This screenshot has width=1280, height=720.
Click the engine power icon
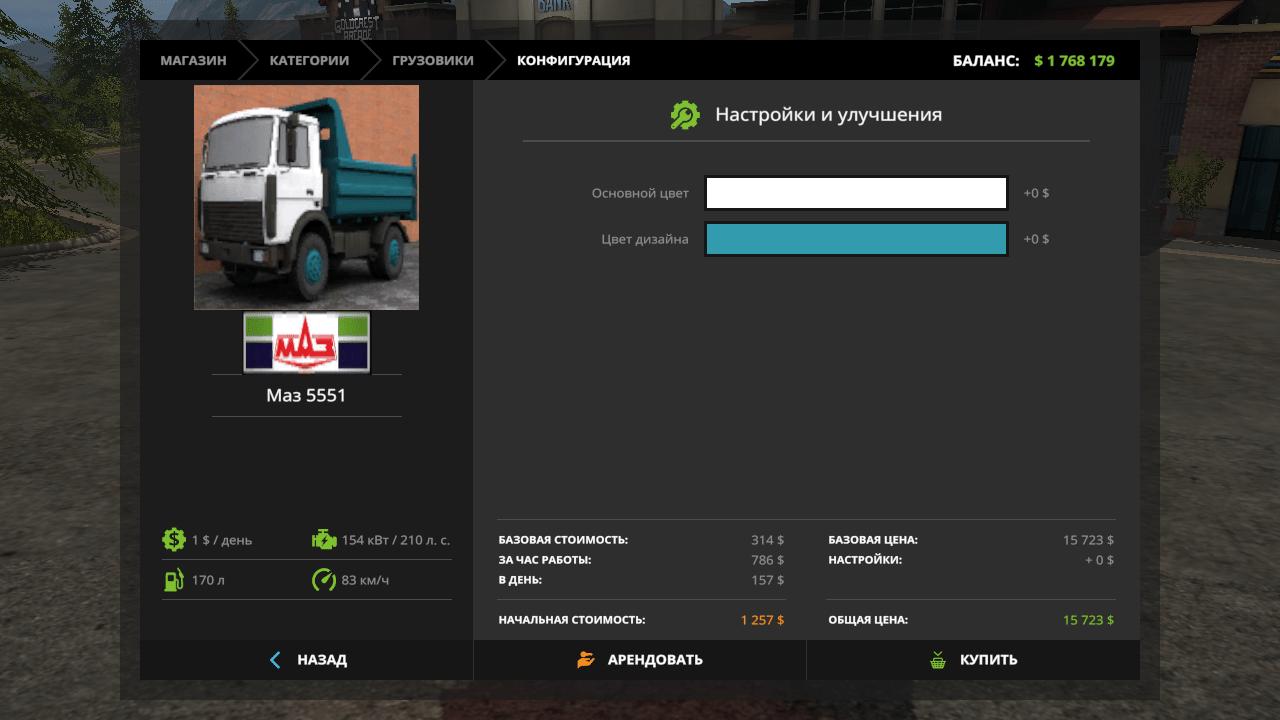[324, 540]
